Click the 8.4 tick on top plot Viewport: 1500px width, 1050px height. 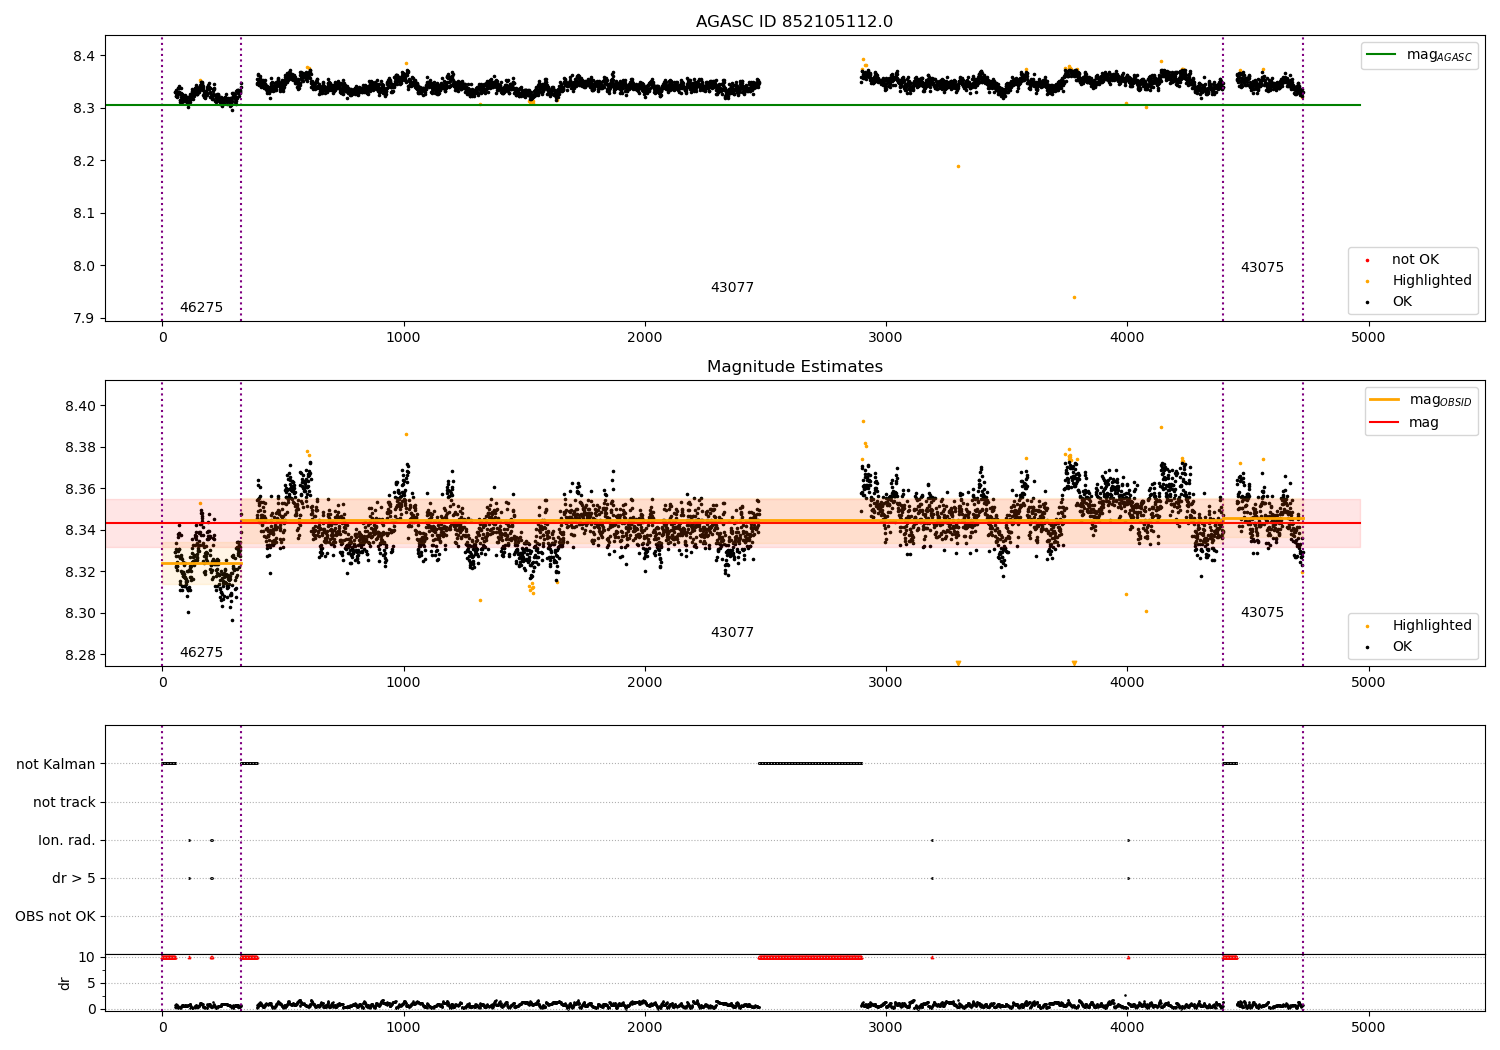pos(84,56)
